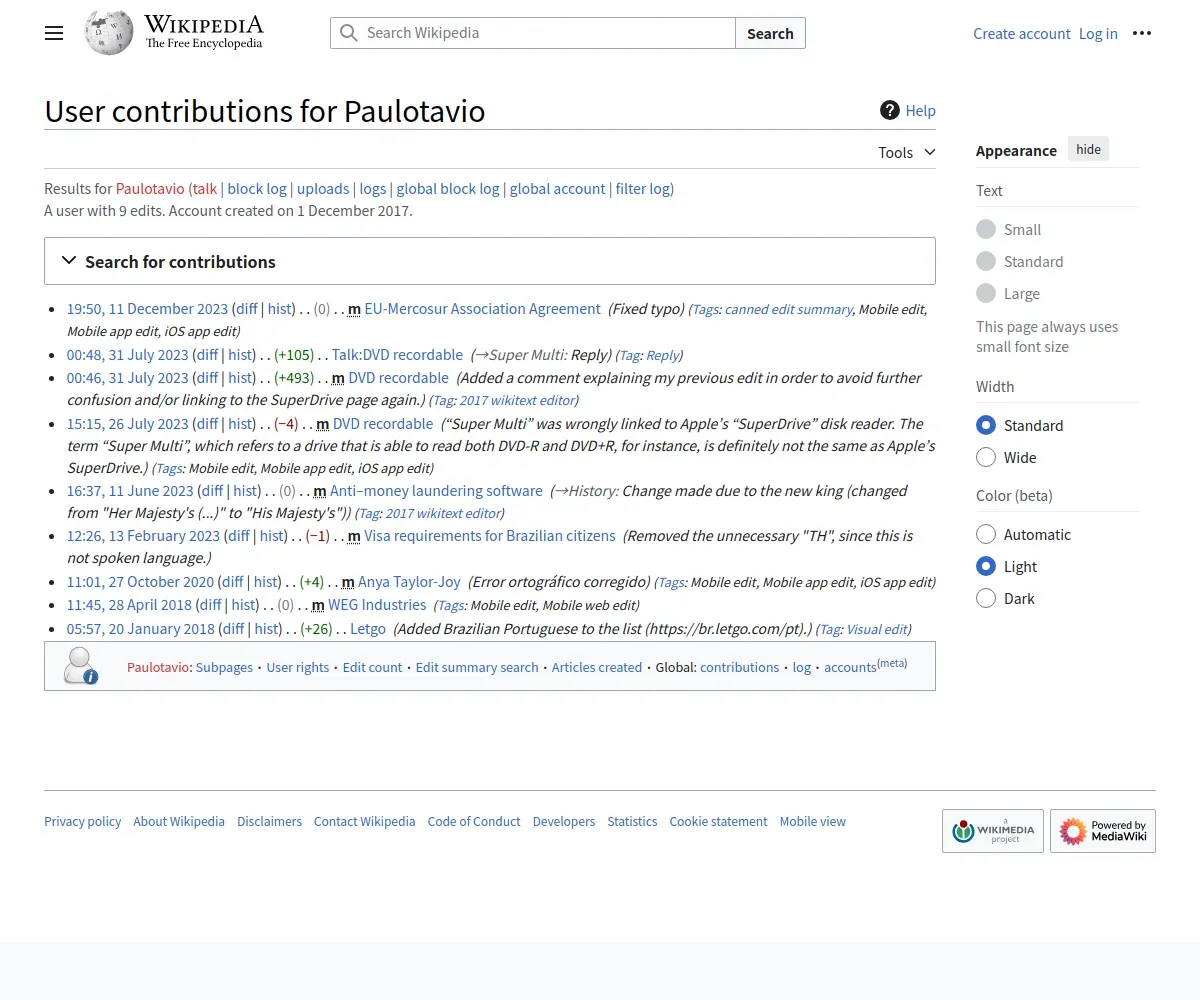Open Privacy policy footer link
Viewport: 1200px width, 1000px height.
pos(82,821)
